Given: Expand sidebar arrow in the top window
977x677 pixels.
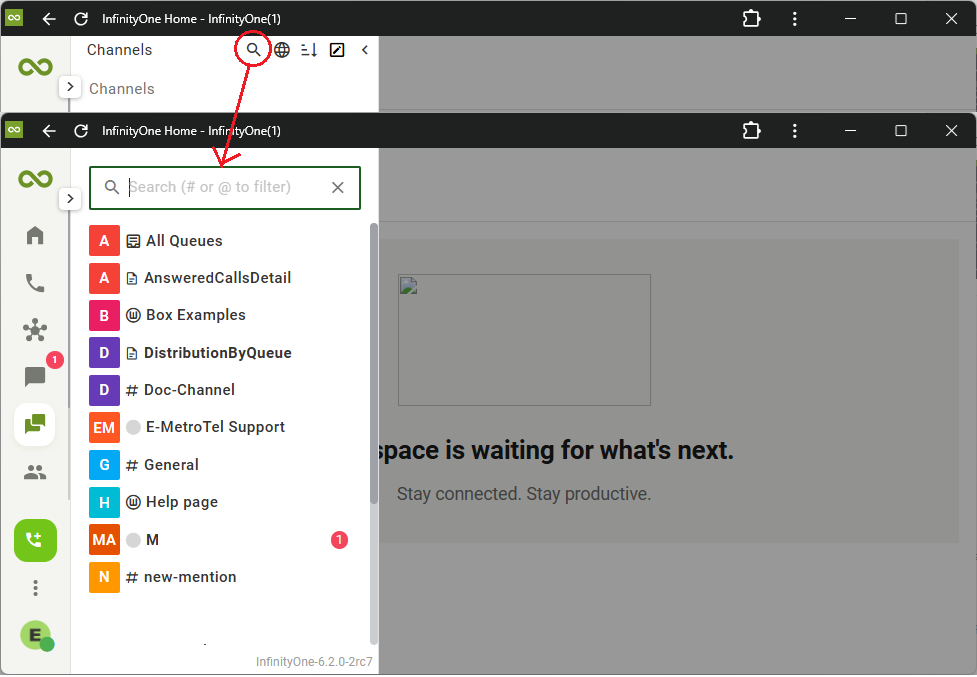Looking at the screenshot, I should [x=70, y=87].
